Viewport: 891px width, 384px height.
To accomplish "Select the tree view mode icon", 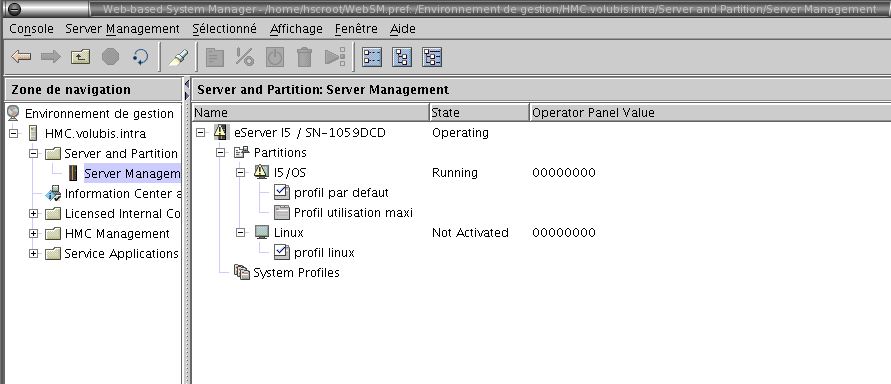I will [402, 57].
